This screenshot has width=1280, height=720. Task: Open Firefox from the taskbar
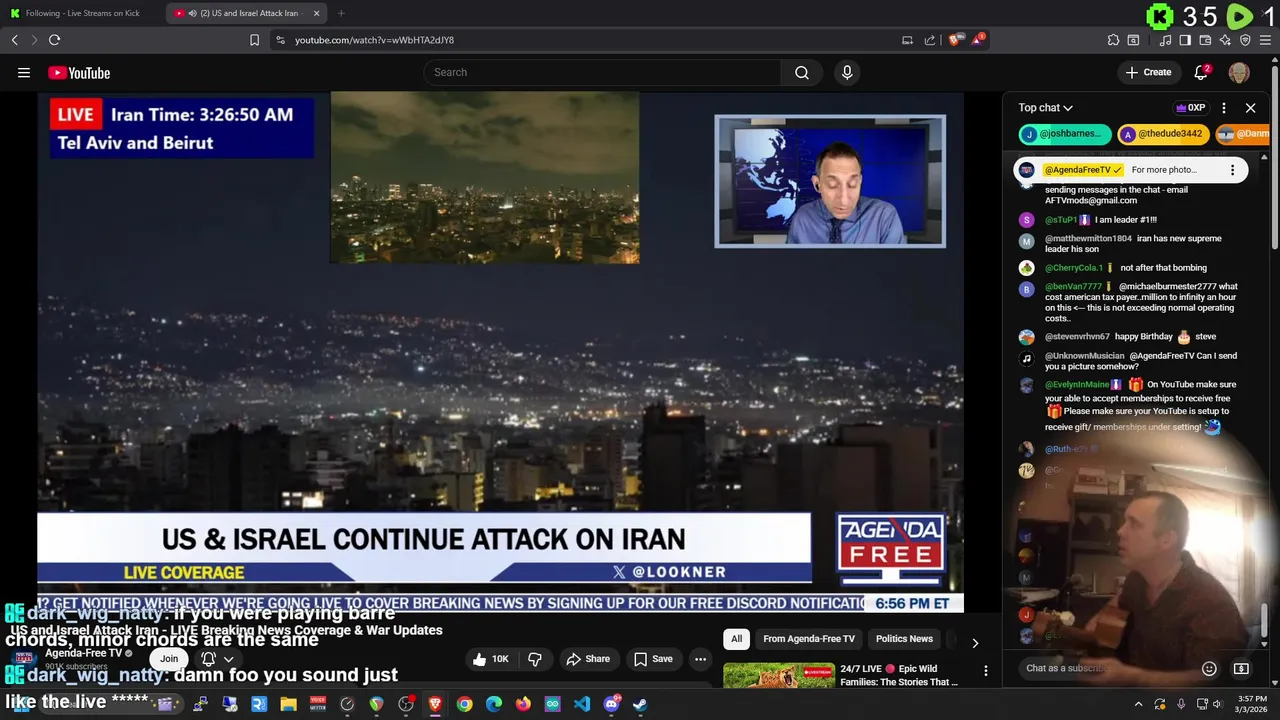pos(523,704)
